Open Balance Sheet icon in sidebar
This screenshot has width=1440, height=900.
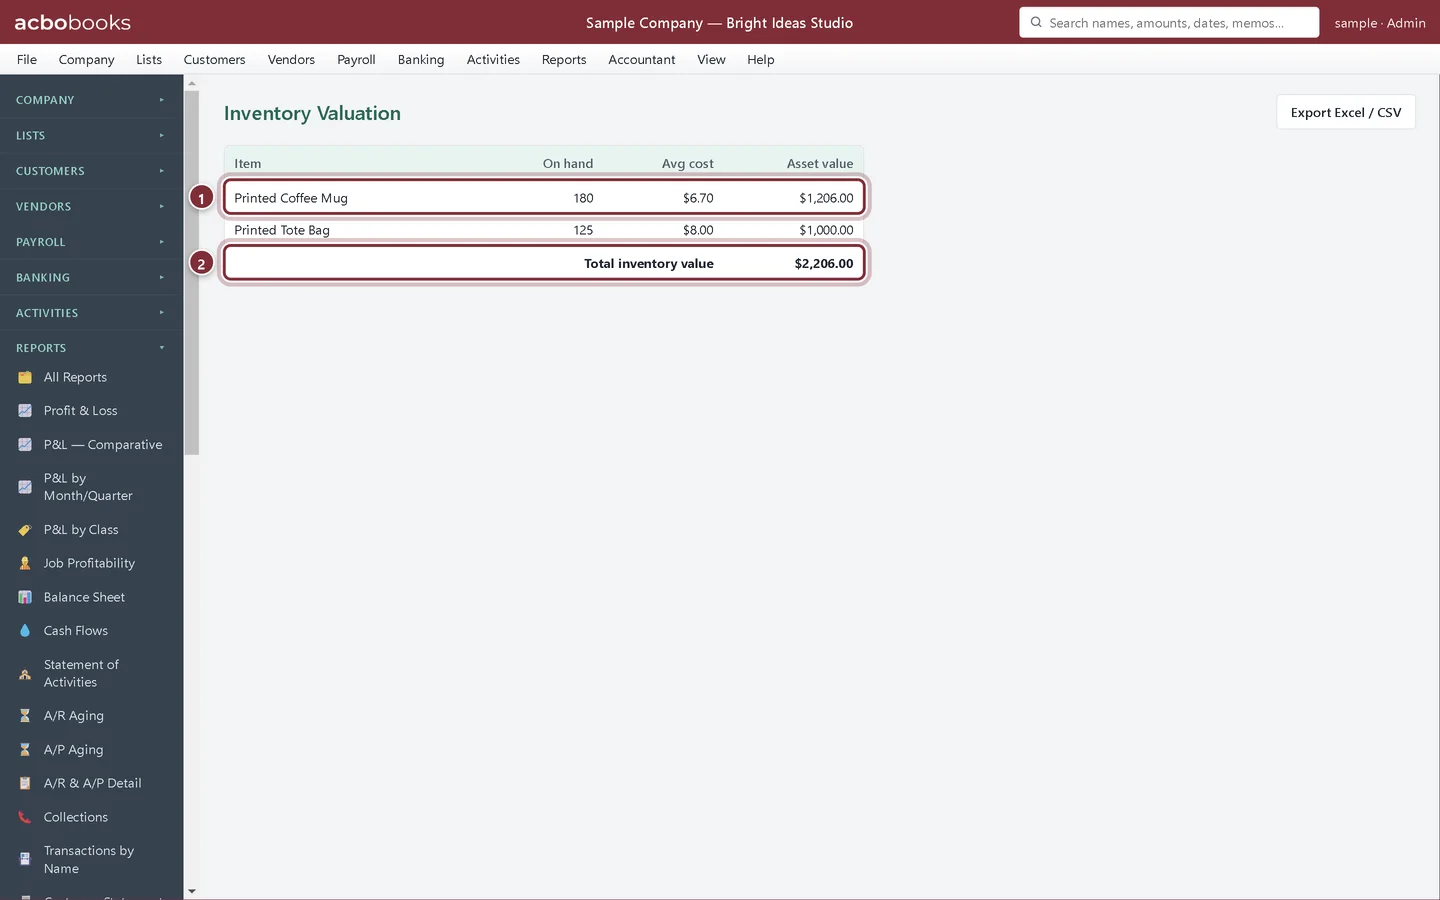(25, 597)
